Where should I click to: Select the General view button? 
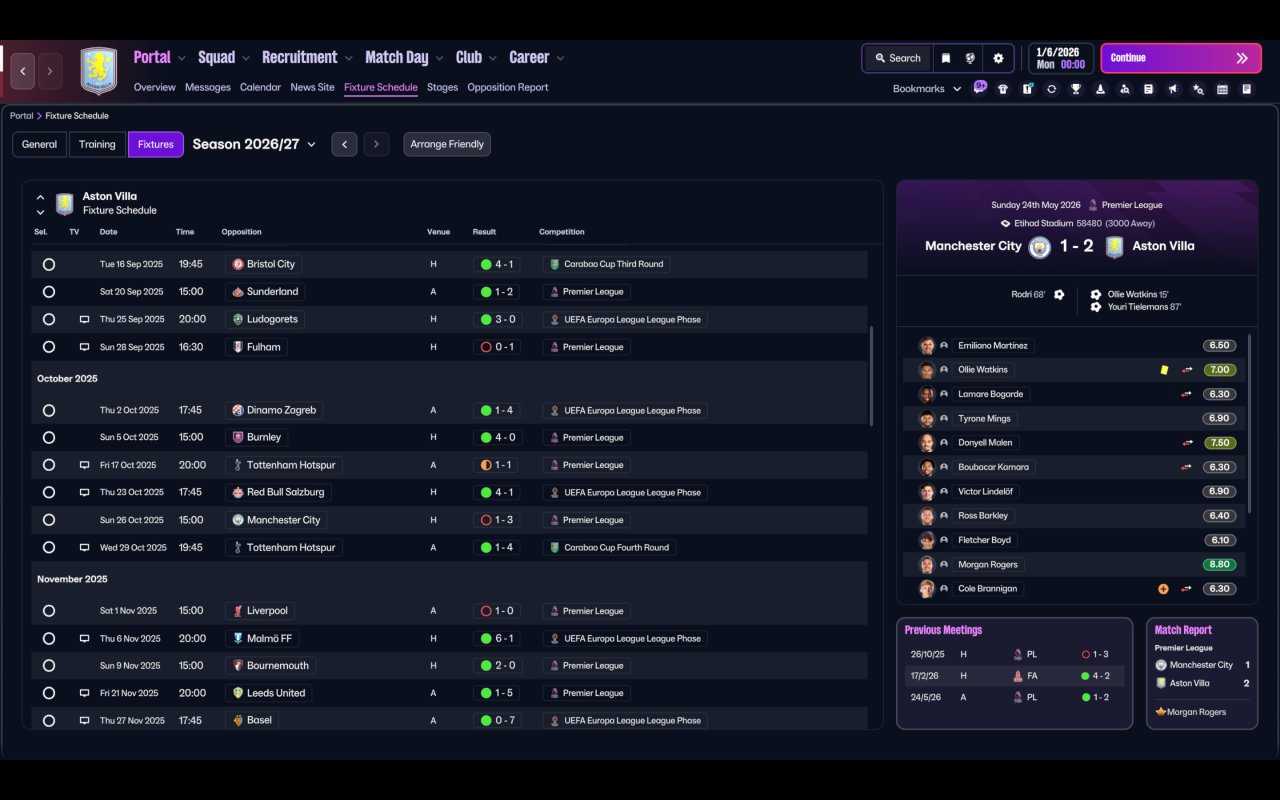[x=39, y=144]
